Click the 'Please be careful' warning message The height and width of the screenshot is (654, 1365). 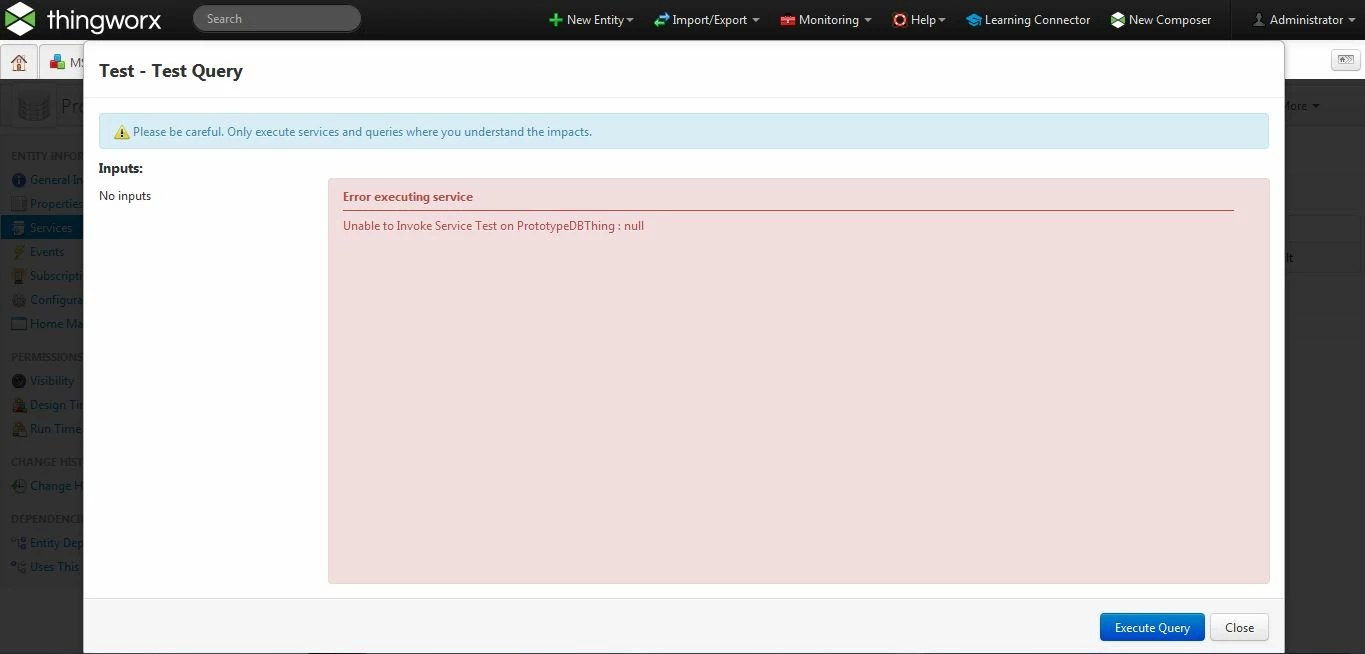[x=362, y=132]
